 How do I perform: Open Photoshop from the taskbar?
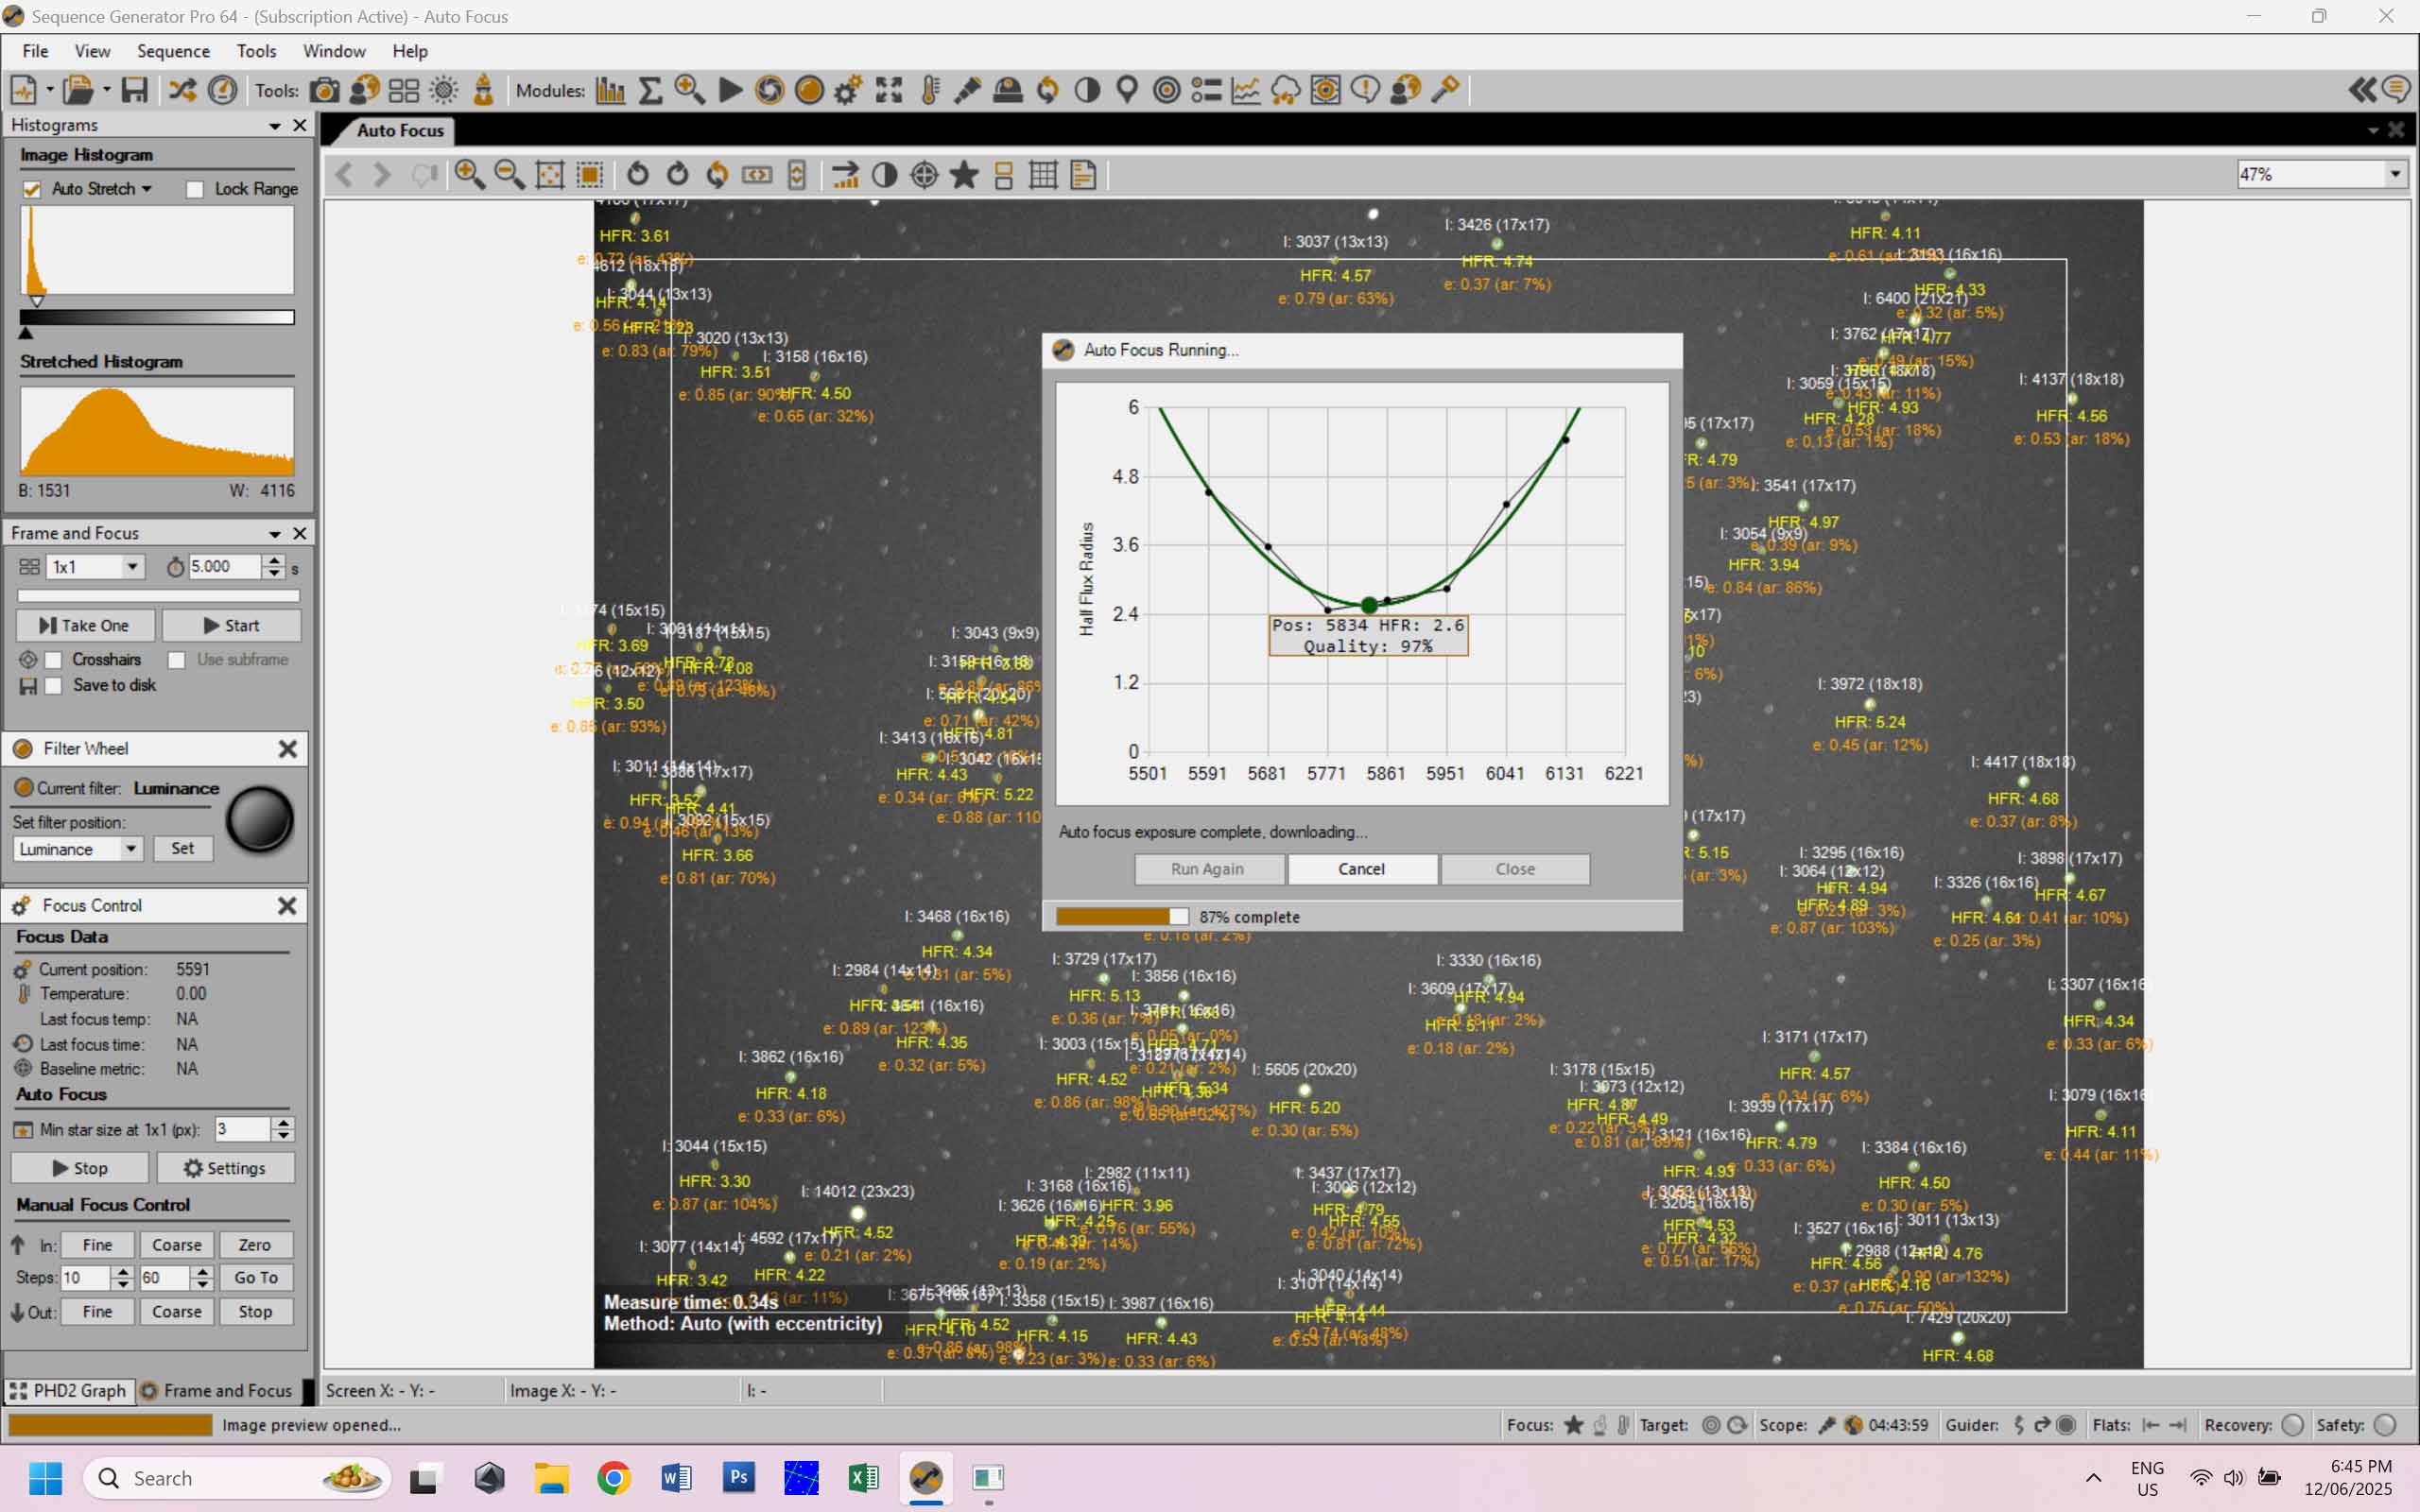tap(739, 1477)
